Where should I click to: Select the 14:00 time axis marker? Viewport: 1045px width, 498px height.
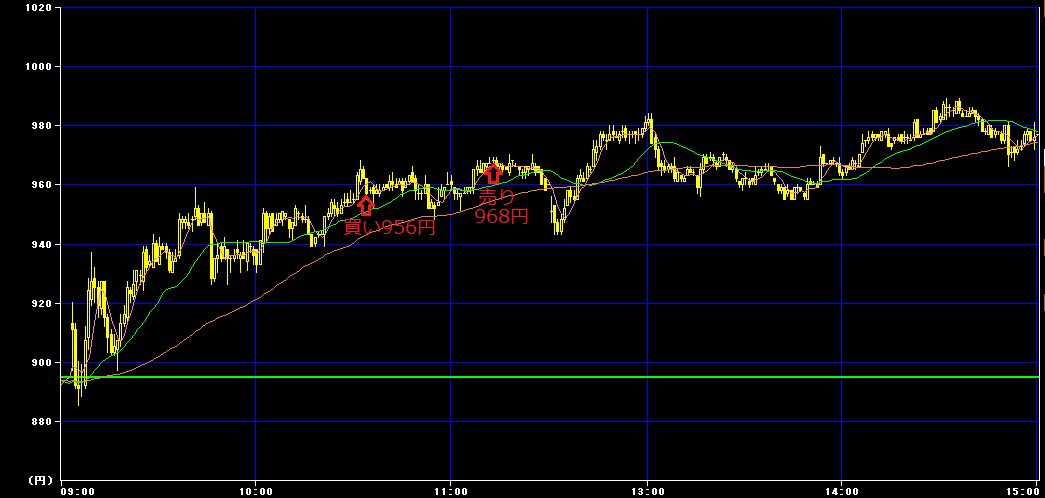(841, 492)
